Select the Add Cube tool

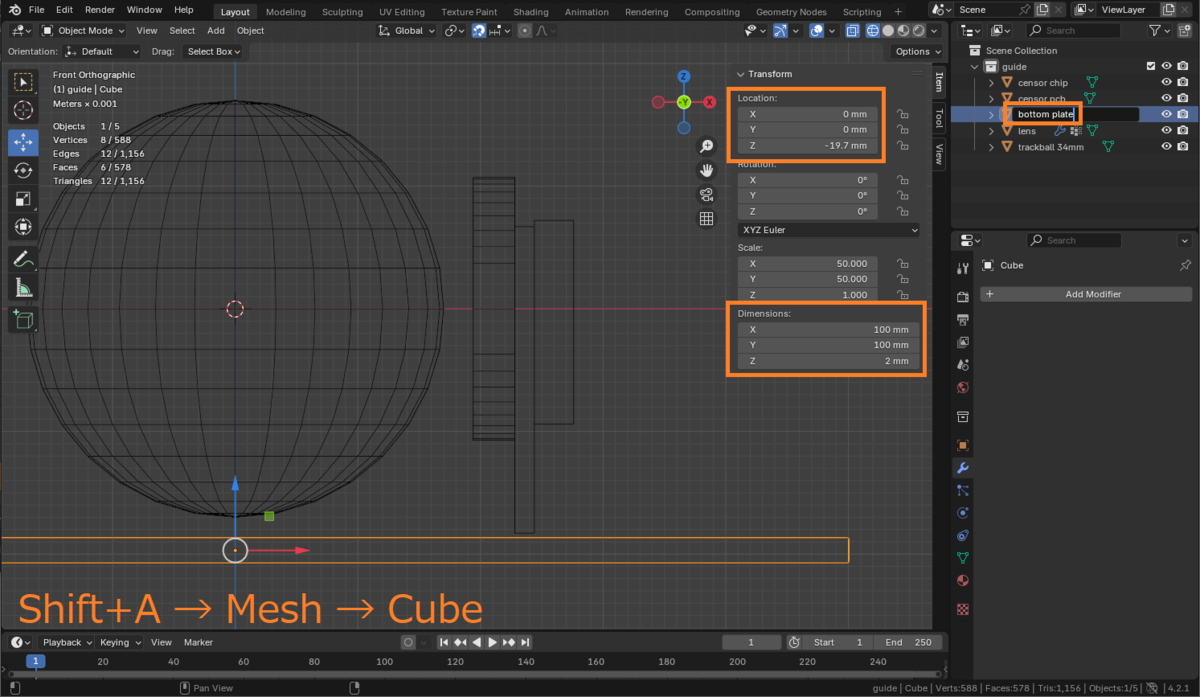(24, 320)
